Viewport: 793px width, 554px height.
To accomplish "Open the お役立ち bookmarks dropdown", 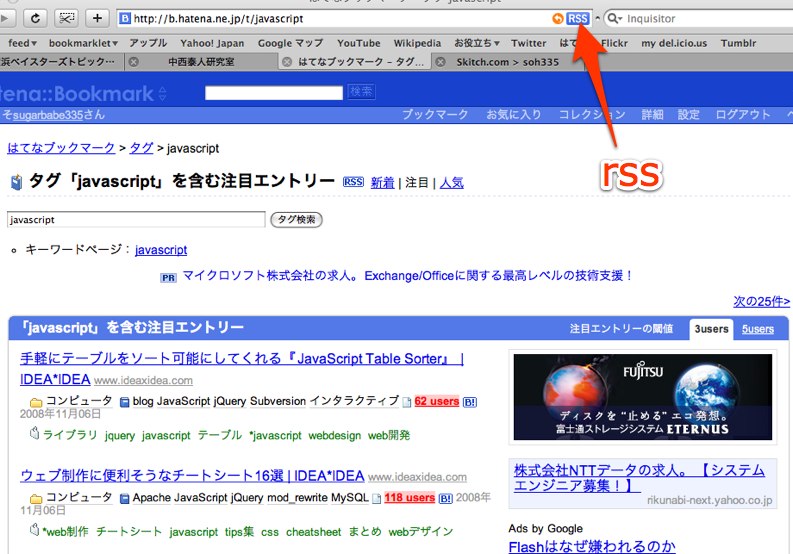I will pyautogui.click(x=477, y=43).
